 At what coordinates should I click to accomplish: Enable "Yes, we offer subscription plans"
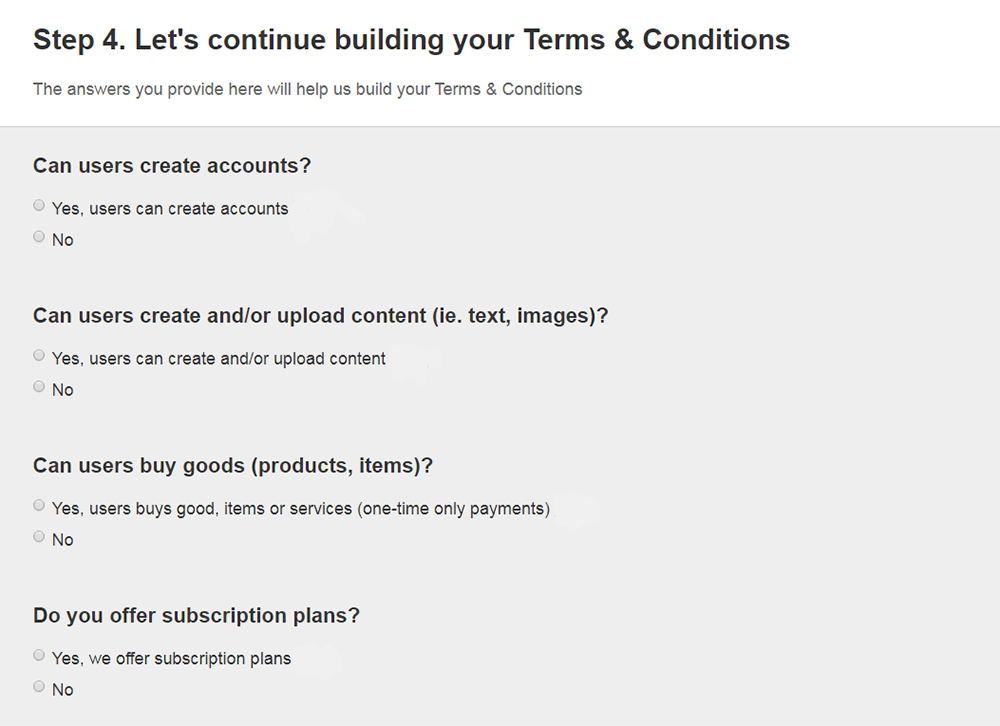[38, 655]
